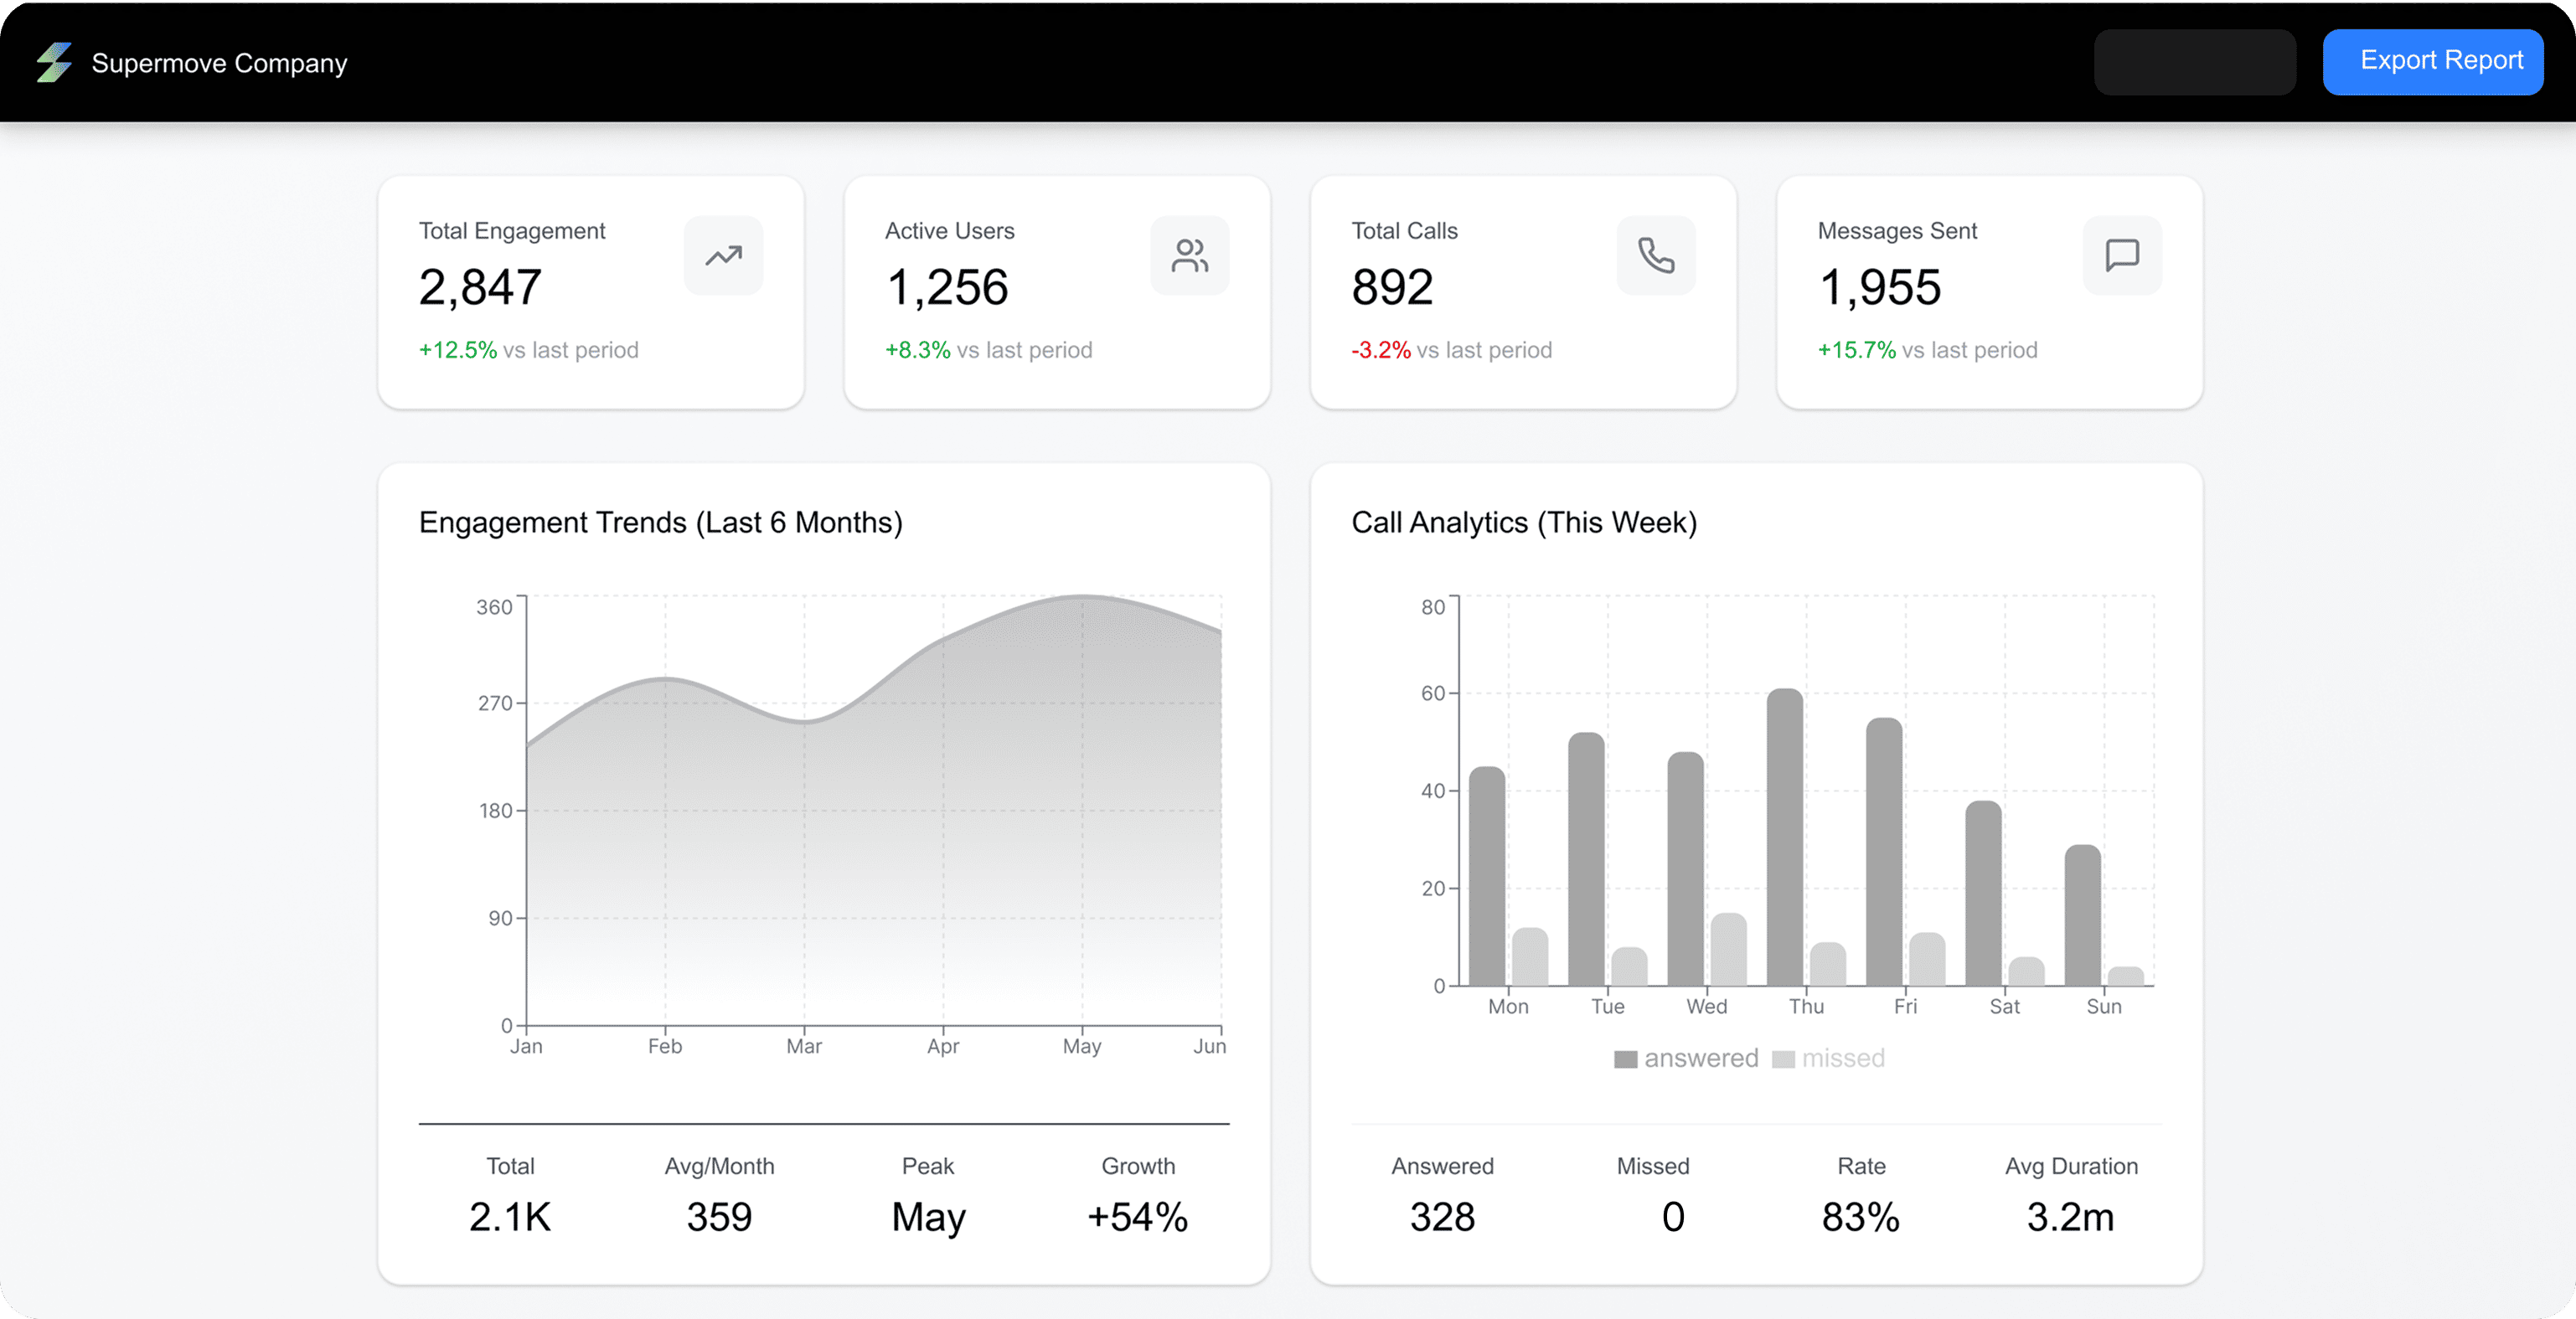Open the dark selector box beside Export Report
Screen dimensions: 2576x1319
2194,62
